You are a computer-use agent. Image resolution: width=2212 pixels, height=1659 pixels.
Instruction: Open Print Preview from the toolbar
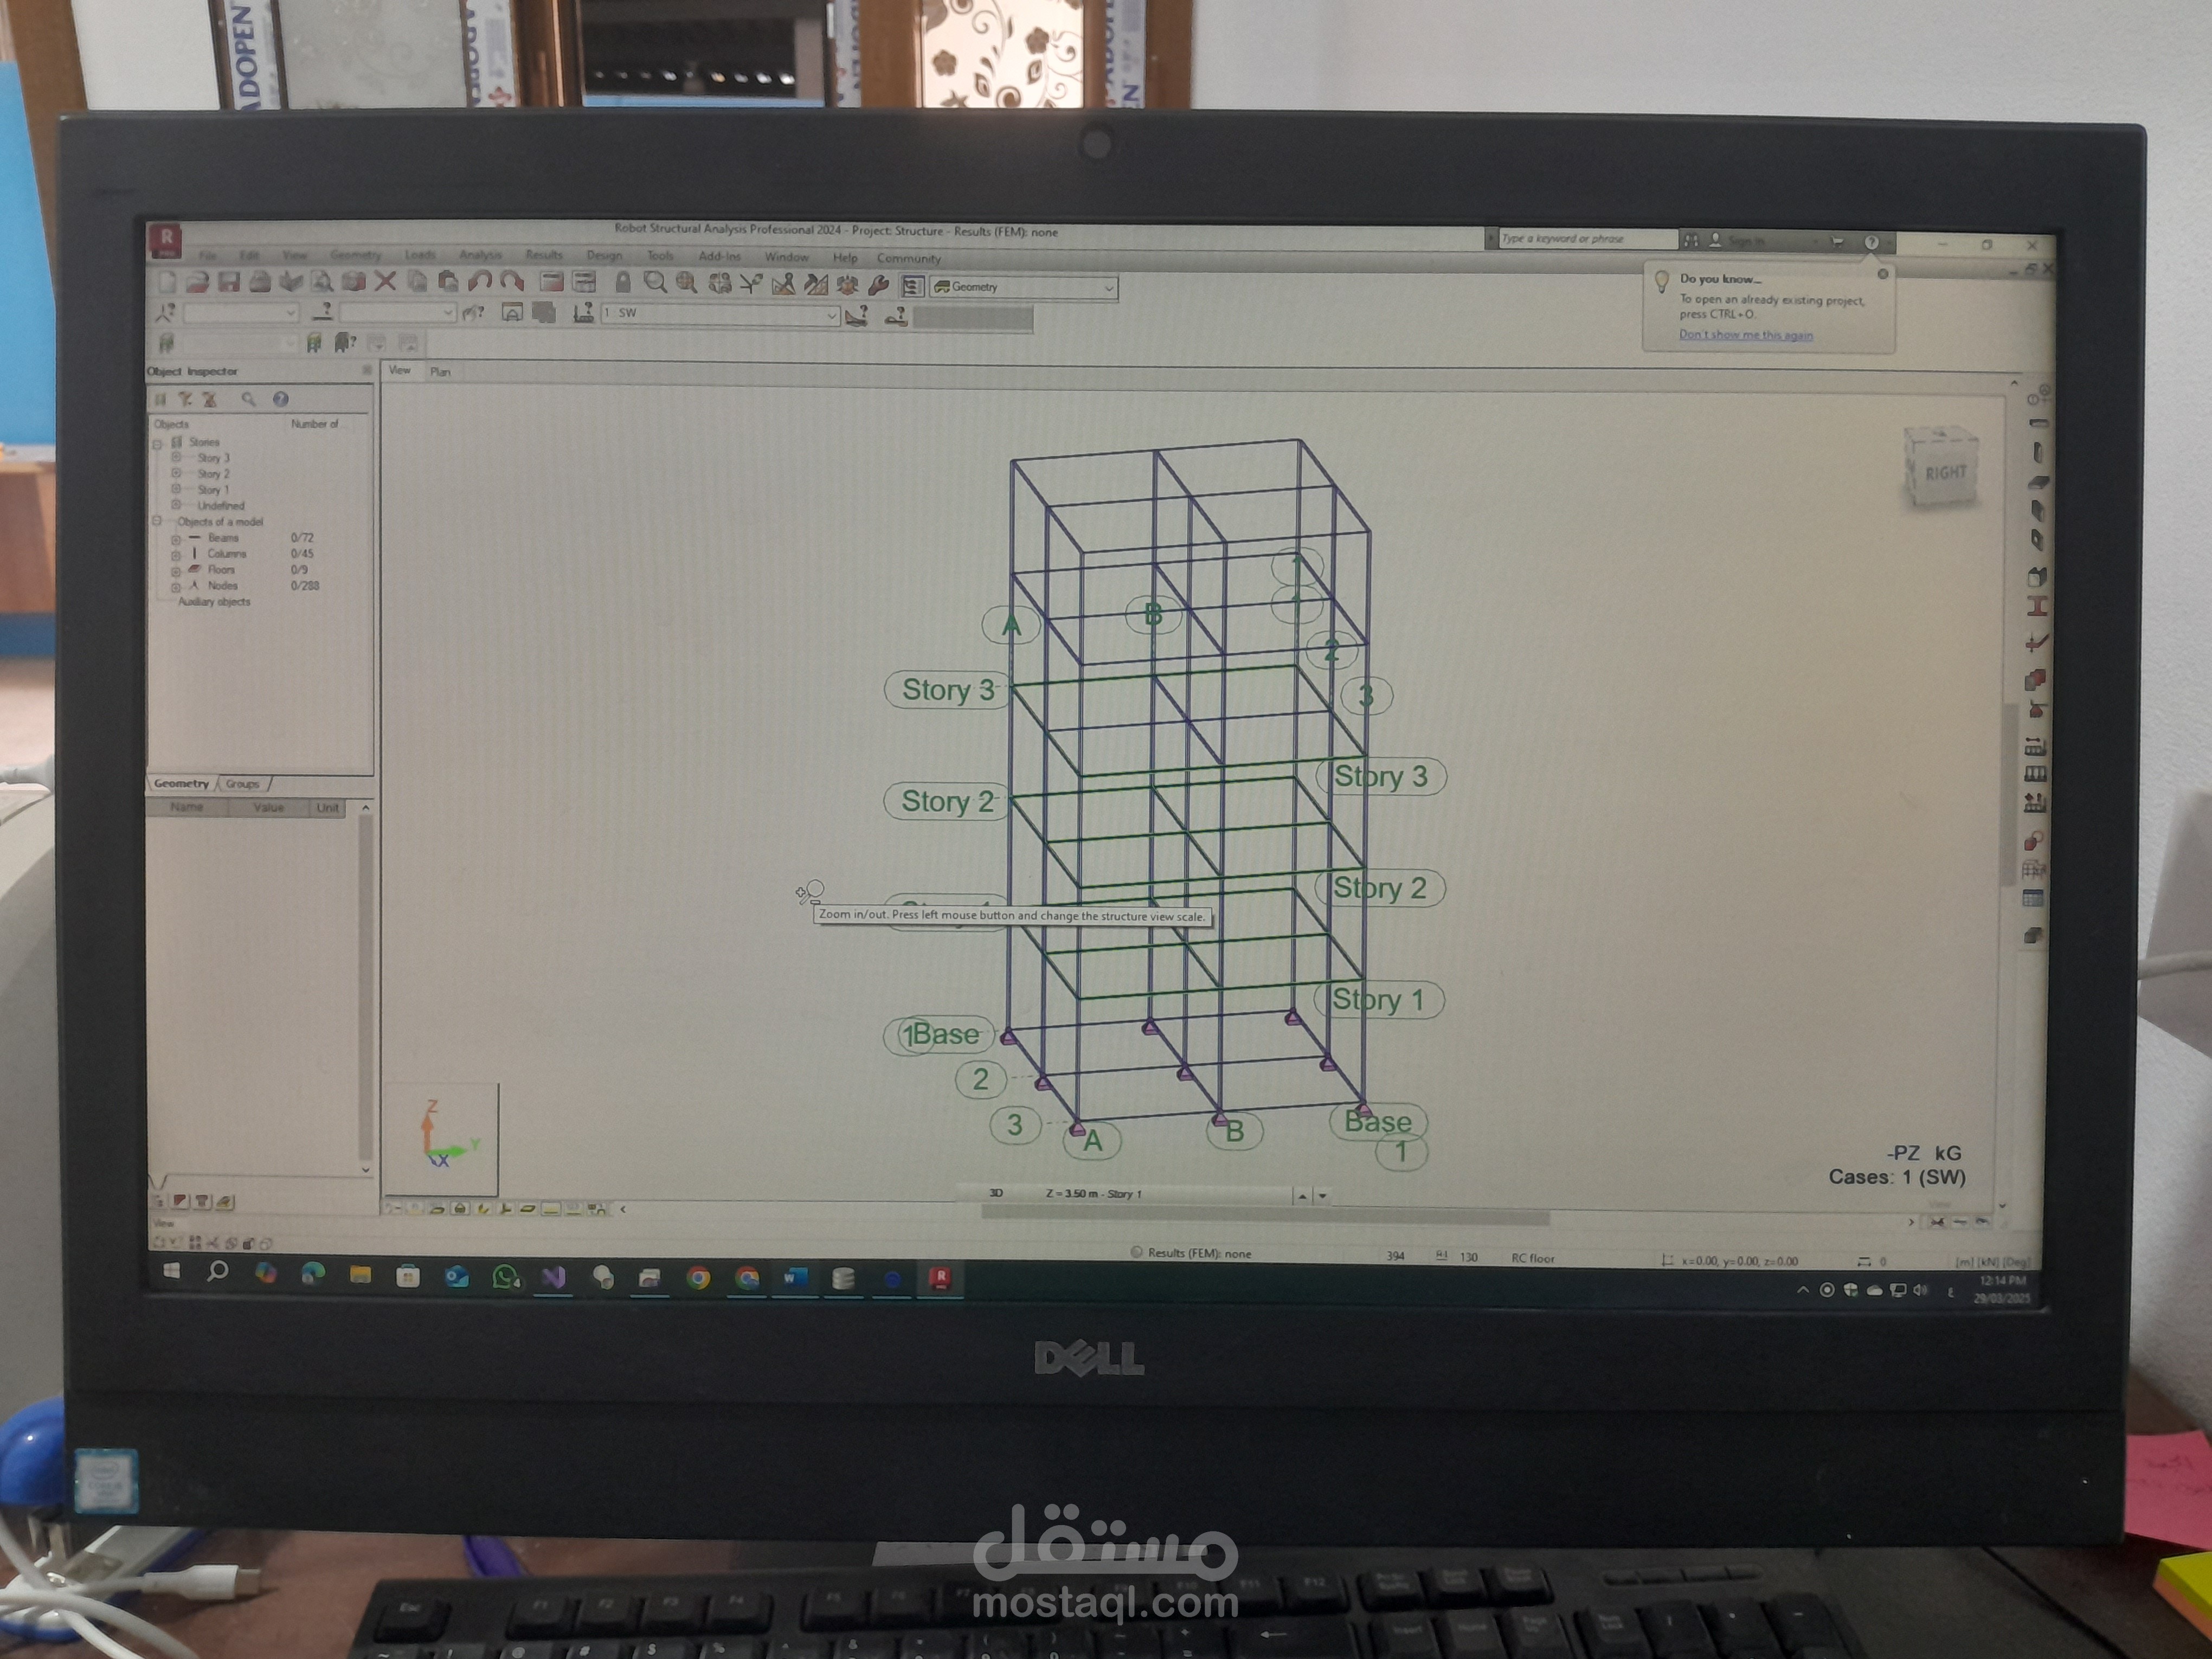322,281
